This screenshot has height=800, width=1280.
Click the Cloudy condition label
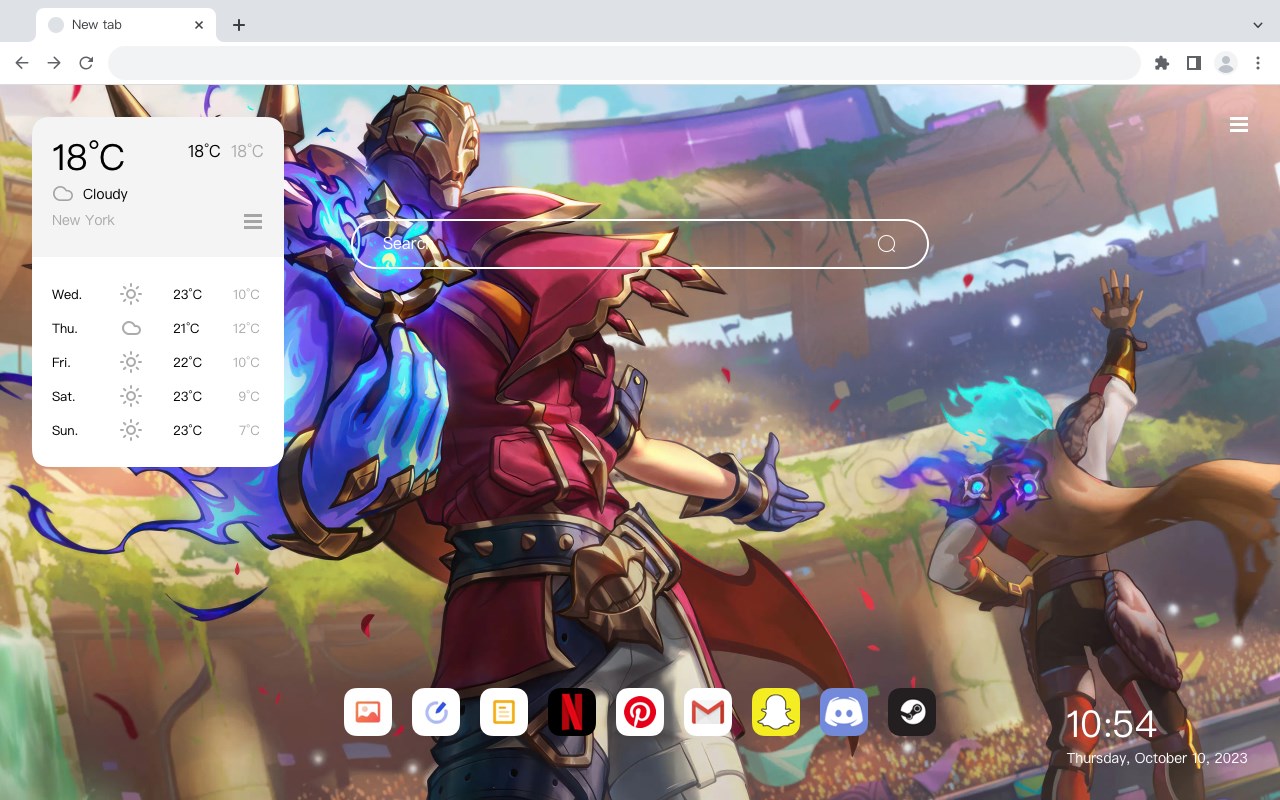[105, 194]
